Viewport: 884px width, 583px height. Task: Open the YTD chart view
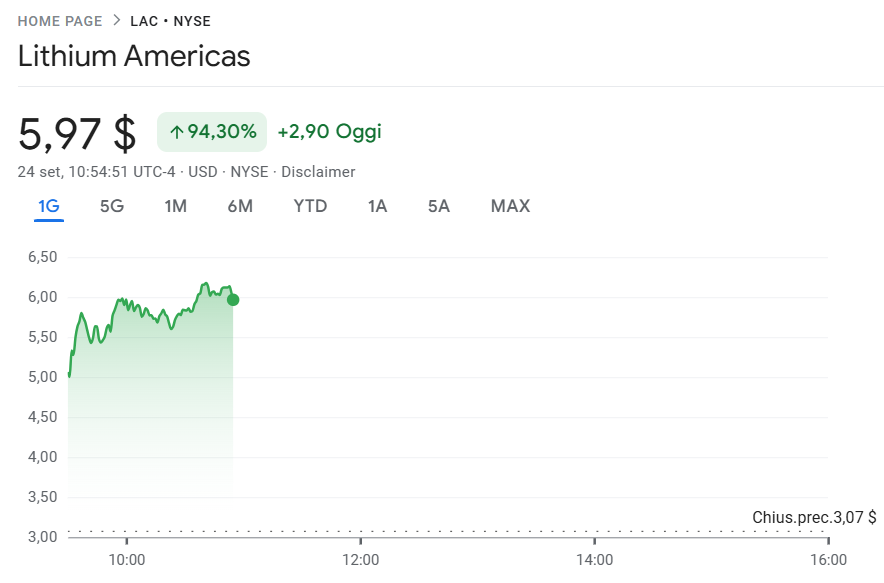(x=310, y=207)
